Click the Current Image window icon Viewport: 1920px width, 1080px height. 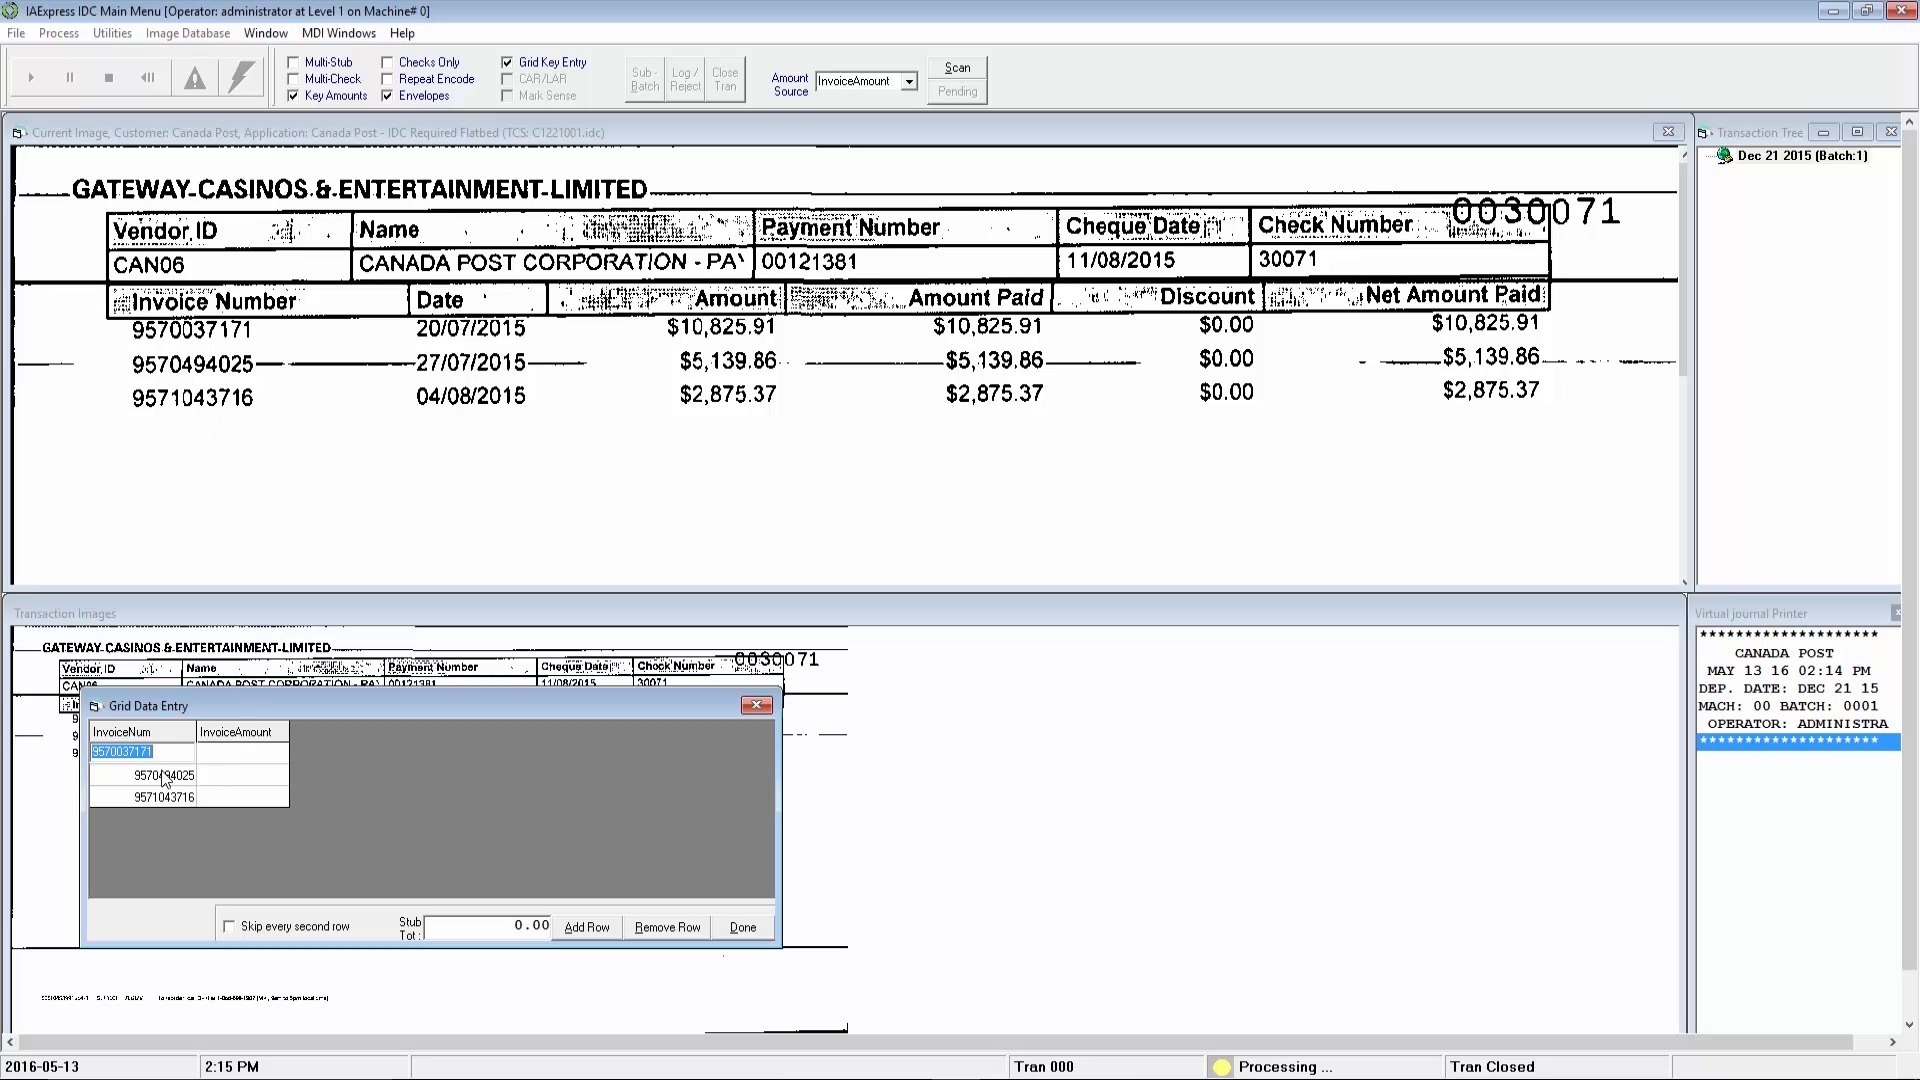pos(17,133)
